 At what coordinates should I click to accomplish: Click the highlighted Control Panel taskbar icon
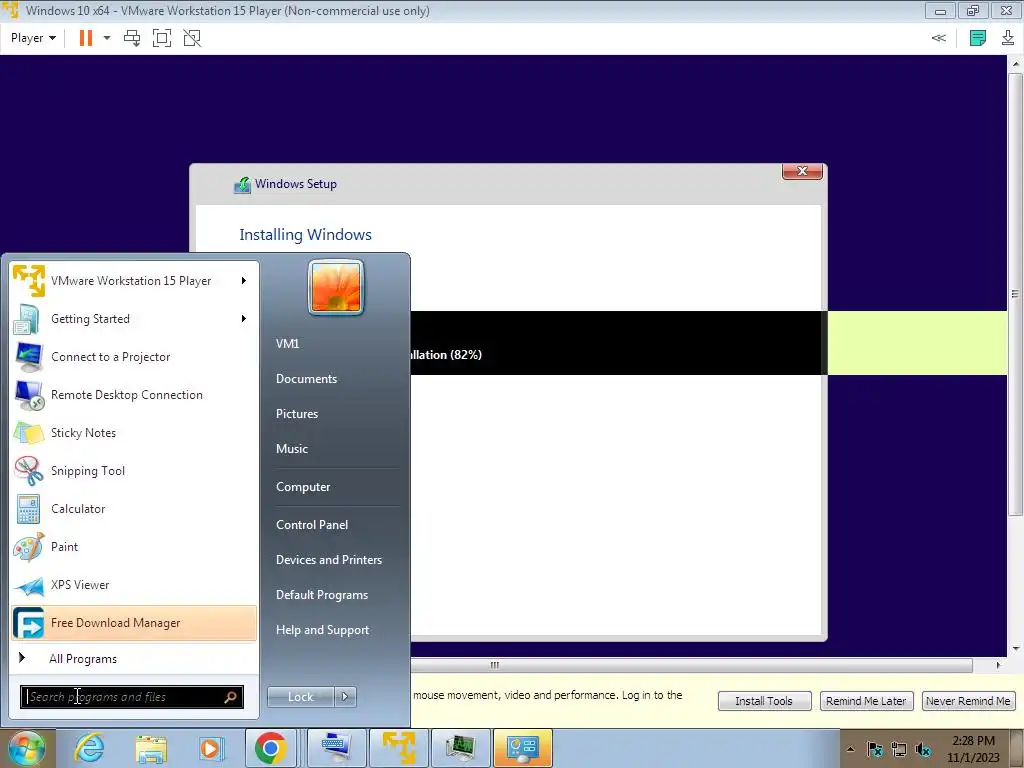[523, 748]
